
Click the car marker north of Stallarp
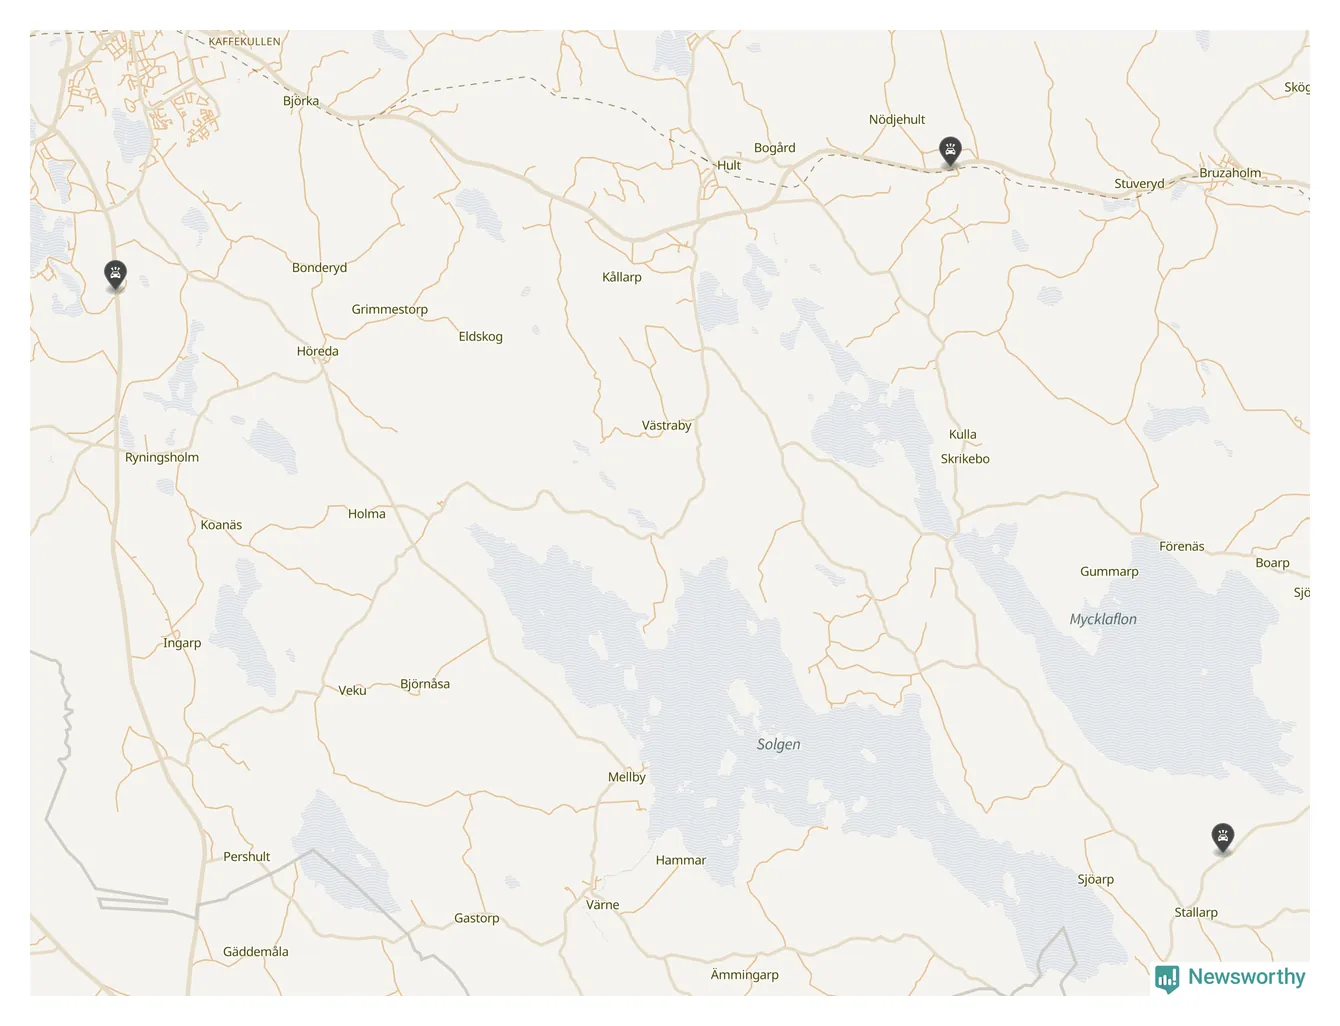click(x=1222, y=837)
